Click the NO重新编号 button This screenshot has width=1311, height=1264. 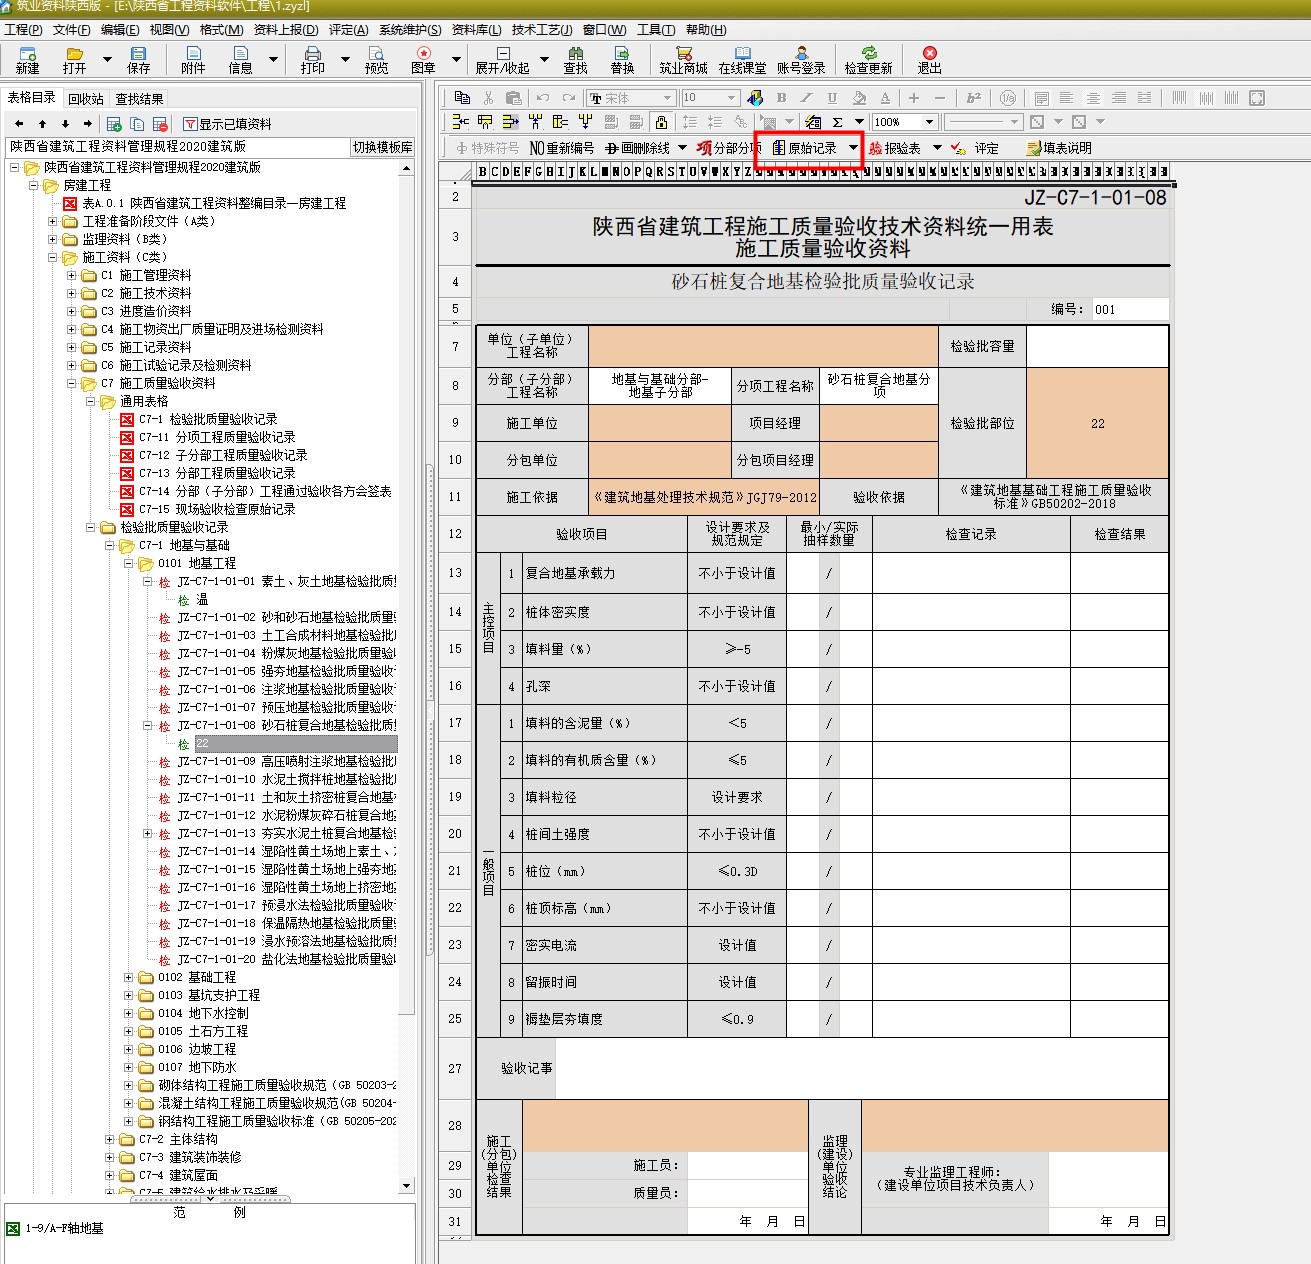tap(561, 148)
